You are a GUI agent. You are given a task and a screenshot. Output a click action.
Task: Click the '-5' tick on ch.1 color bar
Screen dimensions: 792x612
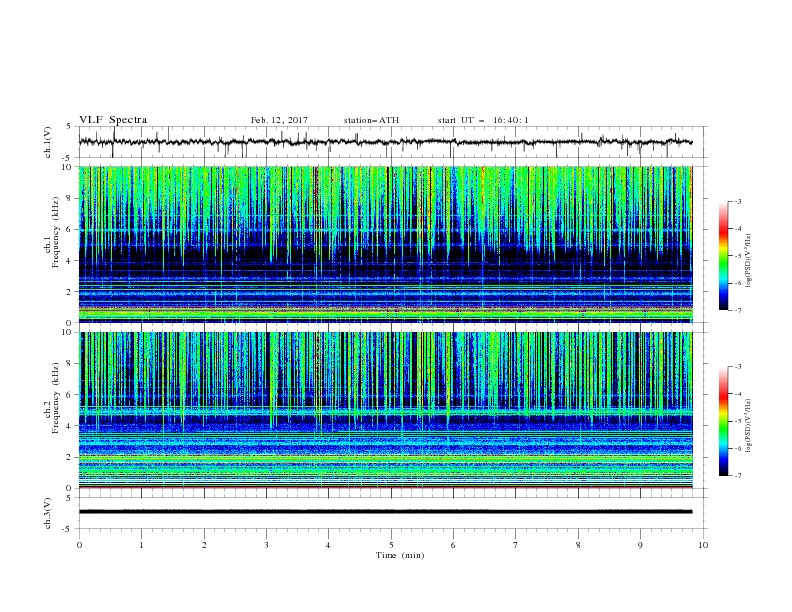[x=737, y=256]
